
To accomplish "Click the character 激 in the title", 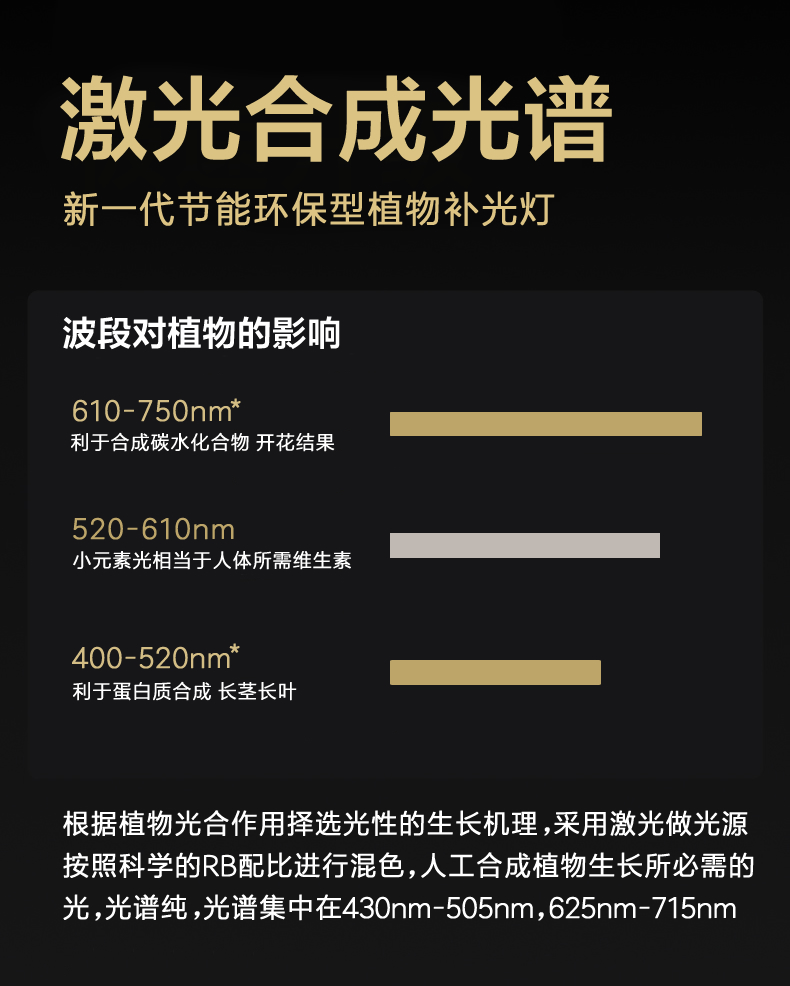I will pos(105,118).
